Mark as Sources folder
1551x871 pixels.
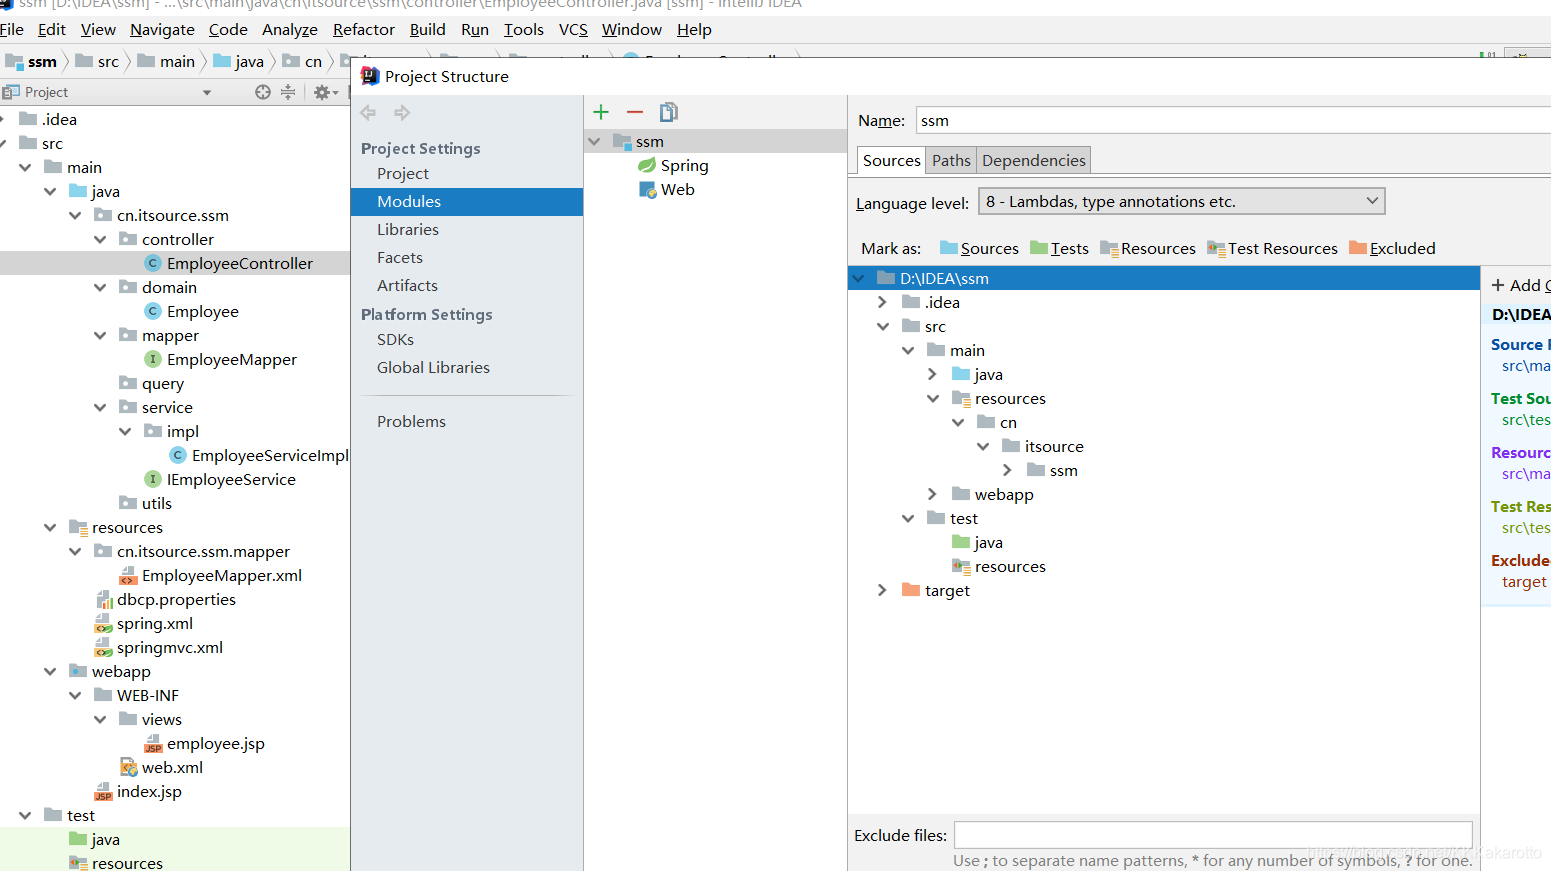click(x=979, y=249)
